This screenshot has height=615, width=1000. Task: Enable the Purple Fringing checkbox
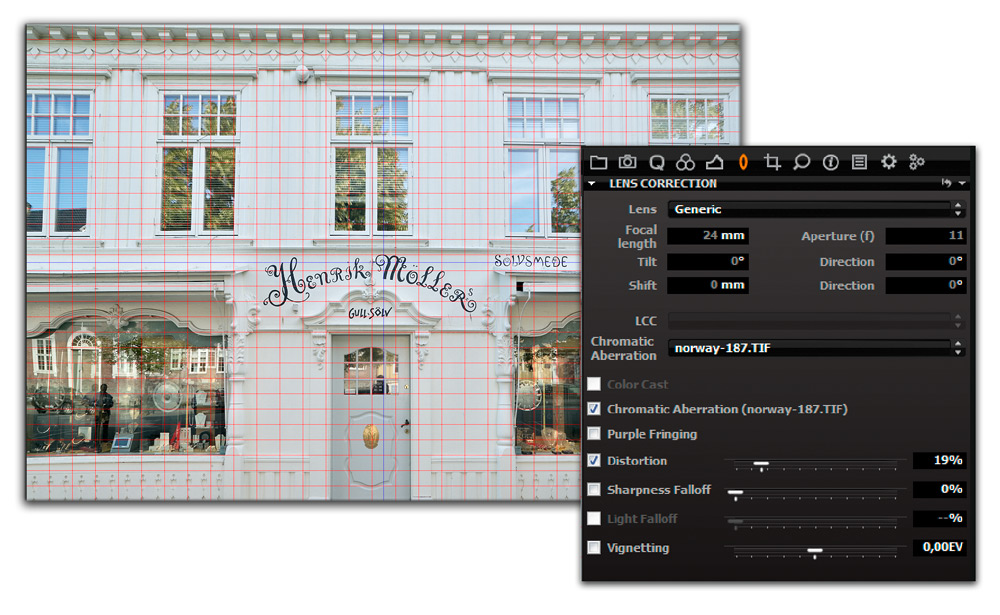(594, 434)
